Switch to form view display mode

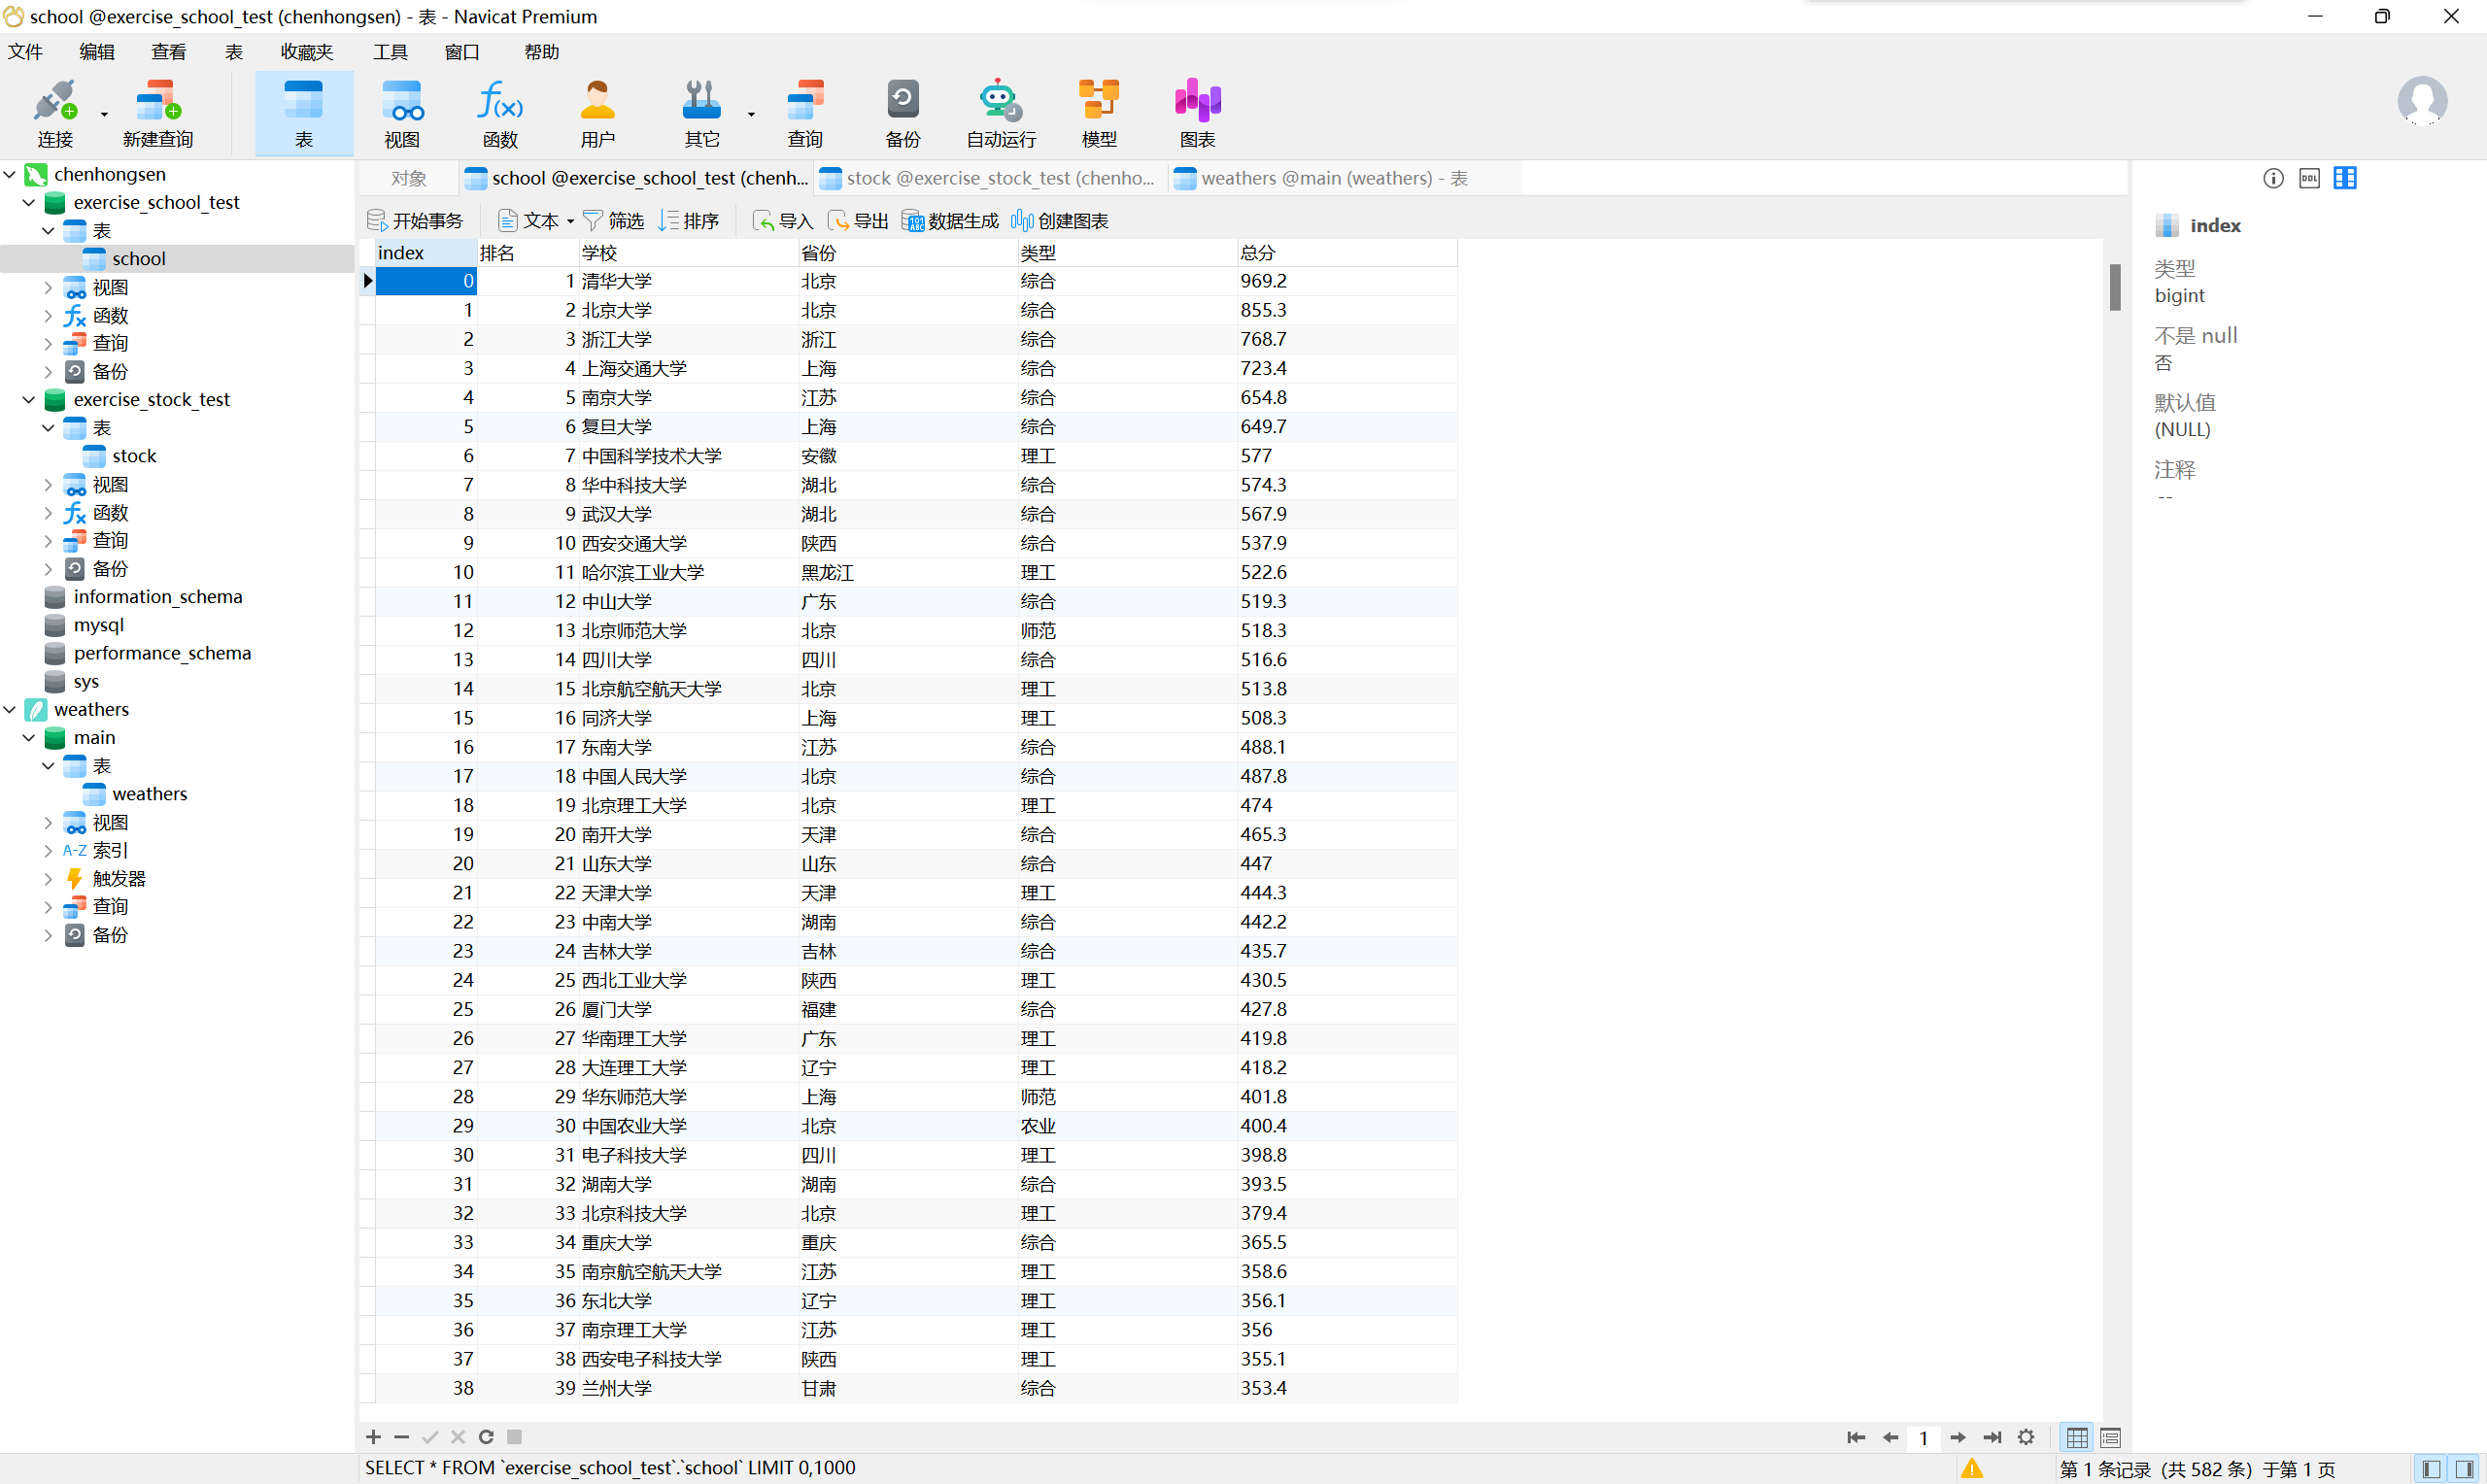pyautogui.click(x=2111, y=1438)
